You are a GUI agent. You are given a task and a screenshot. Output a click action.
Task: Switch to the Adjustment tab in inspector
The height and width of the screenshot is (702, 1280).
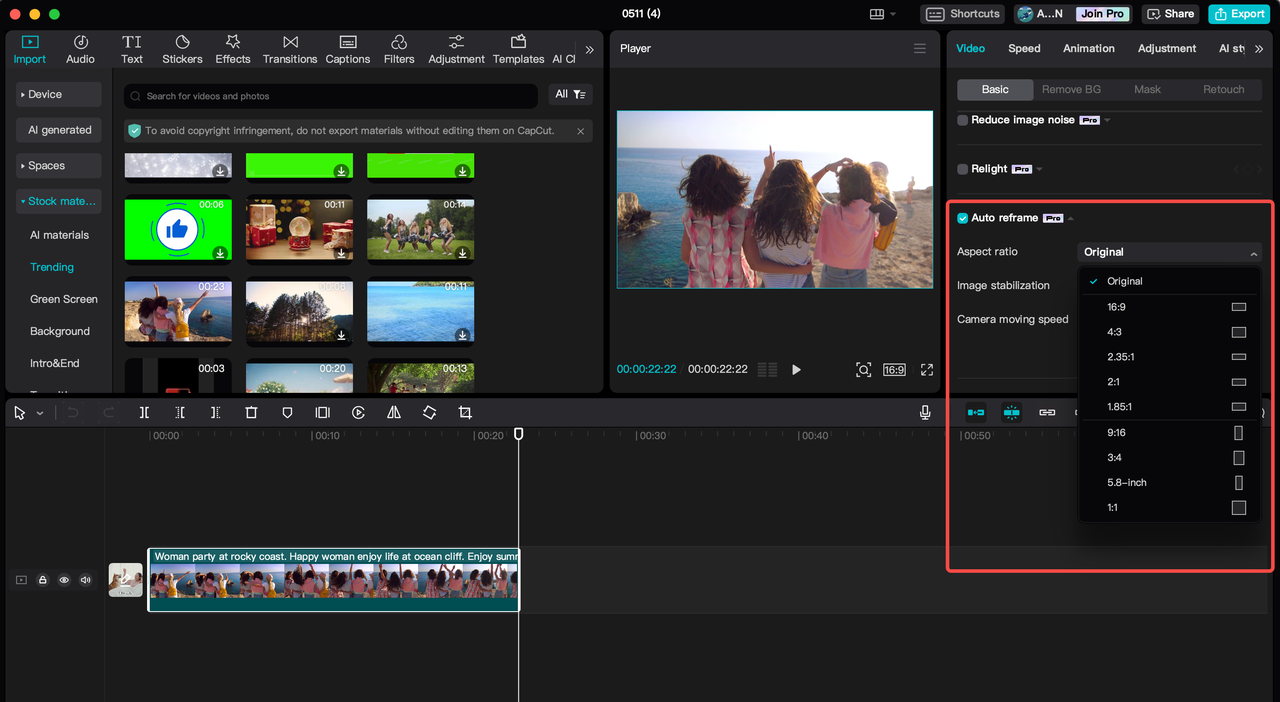1167,48
